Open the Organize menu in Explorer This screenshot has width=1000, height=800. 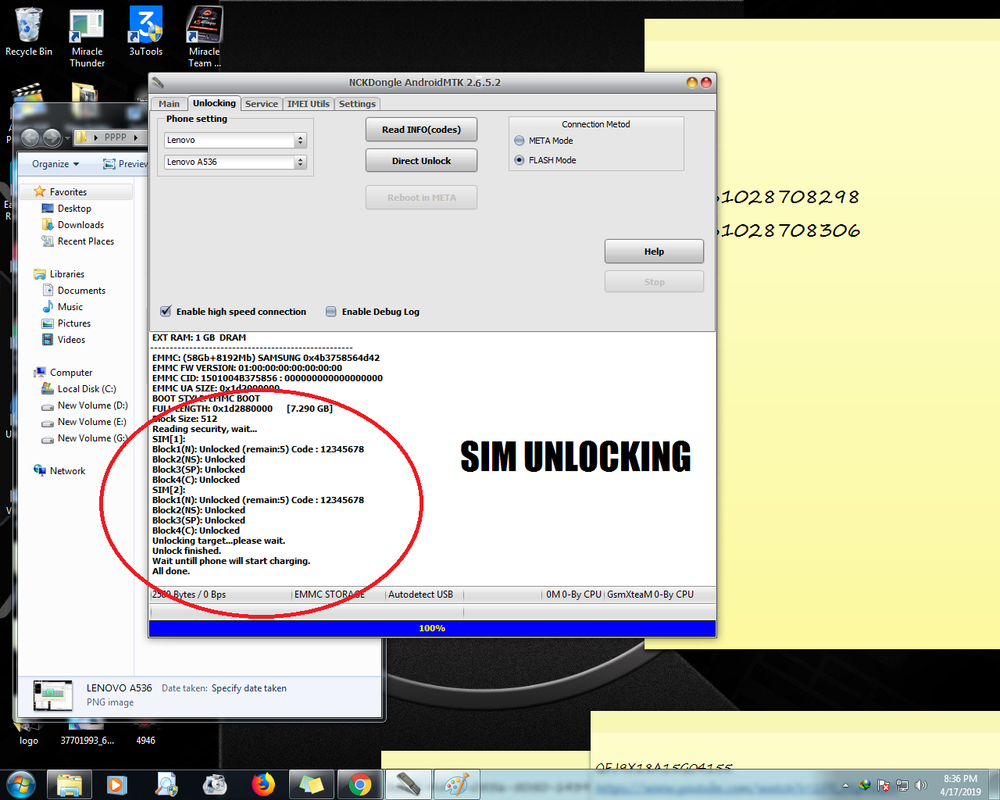(x=55, y=164)
